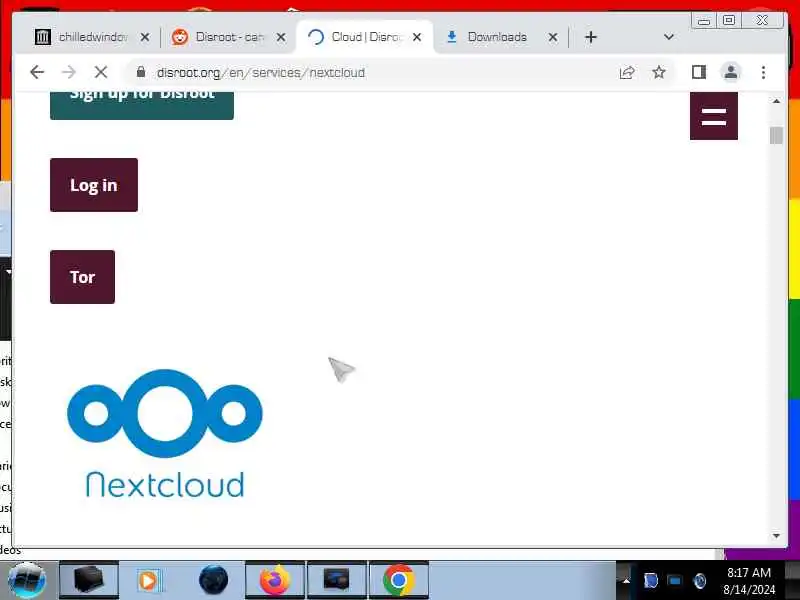Click the network tray icon

point(674,581)
